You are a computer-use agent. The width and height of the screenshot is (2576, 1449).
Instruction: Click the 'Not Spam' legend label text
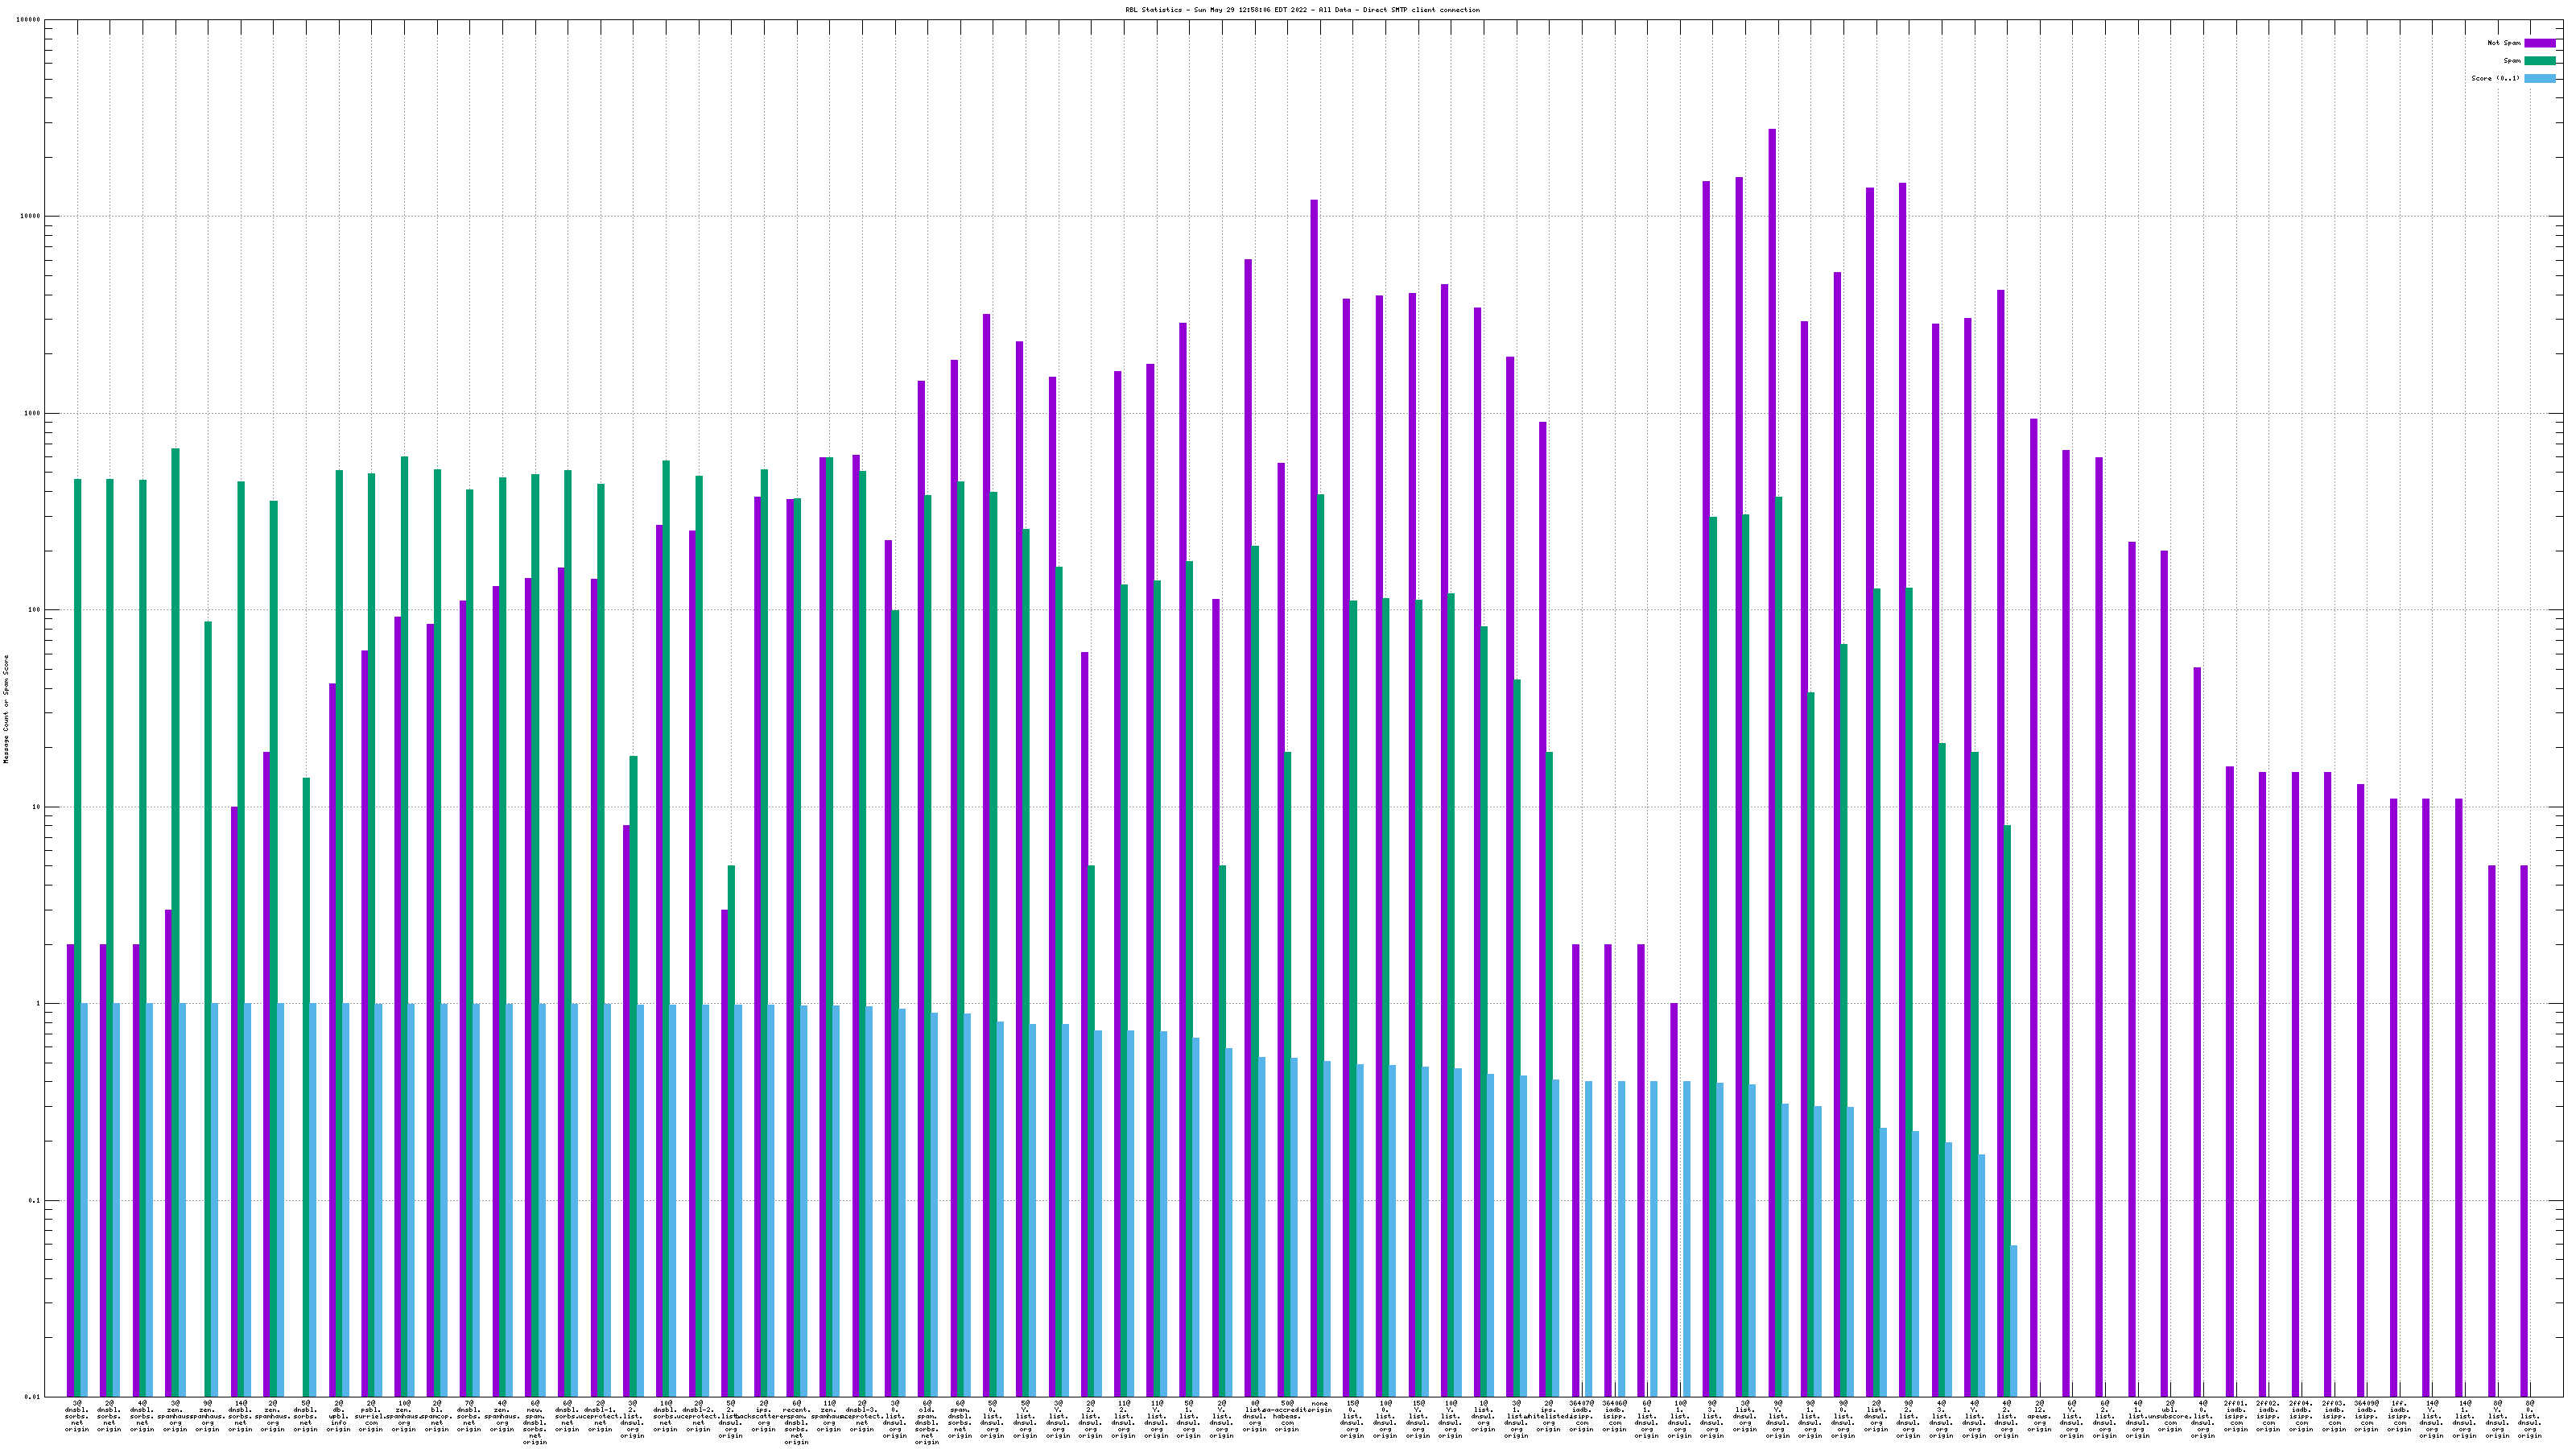click(2504, 43)
